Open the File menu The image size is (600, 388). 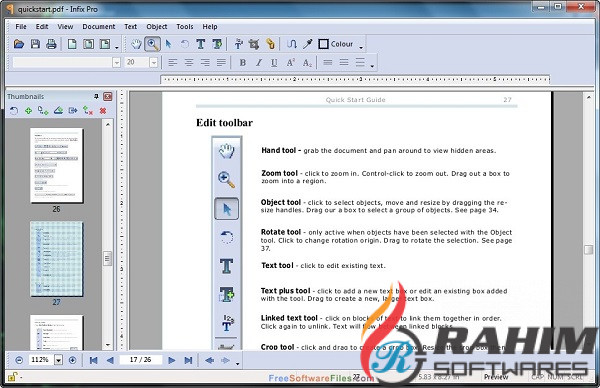click(21, 27)
